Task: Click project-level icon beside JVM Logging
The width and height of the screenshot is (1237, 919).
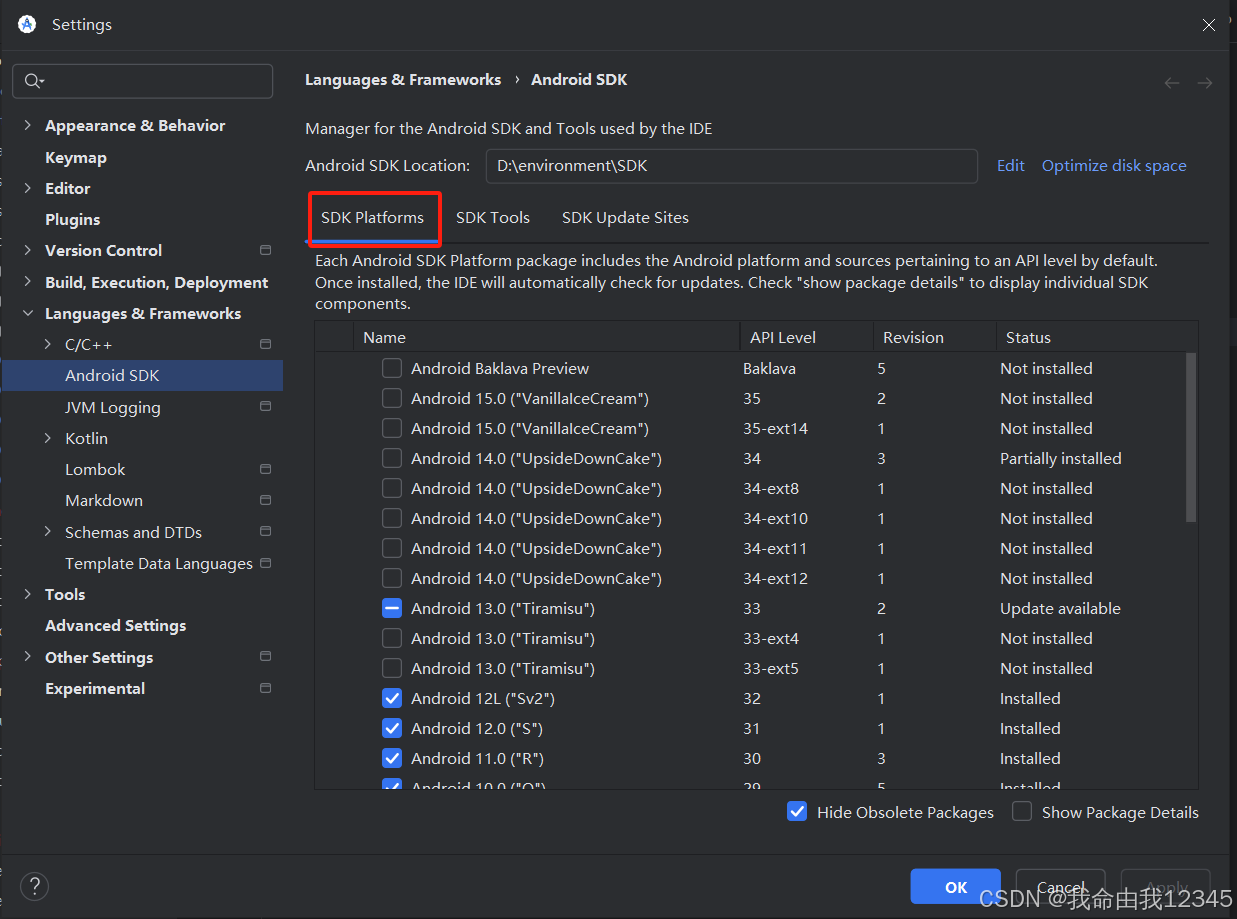Action: pos(265,407)
